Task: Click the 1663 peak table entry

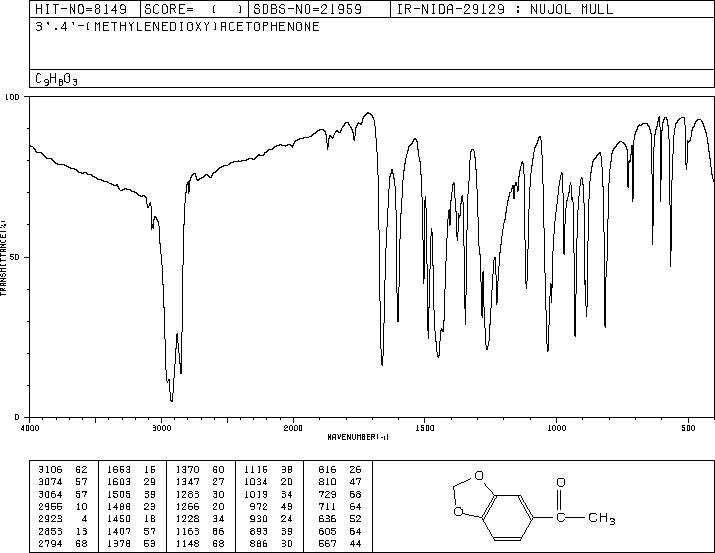Action: 131,469
